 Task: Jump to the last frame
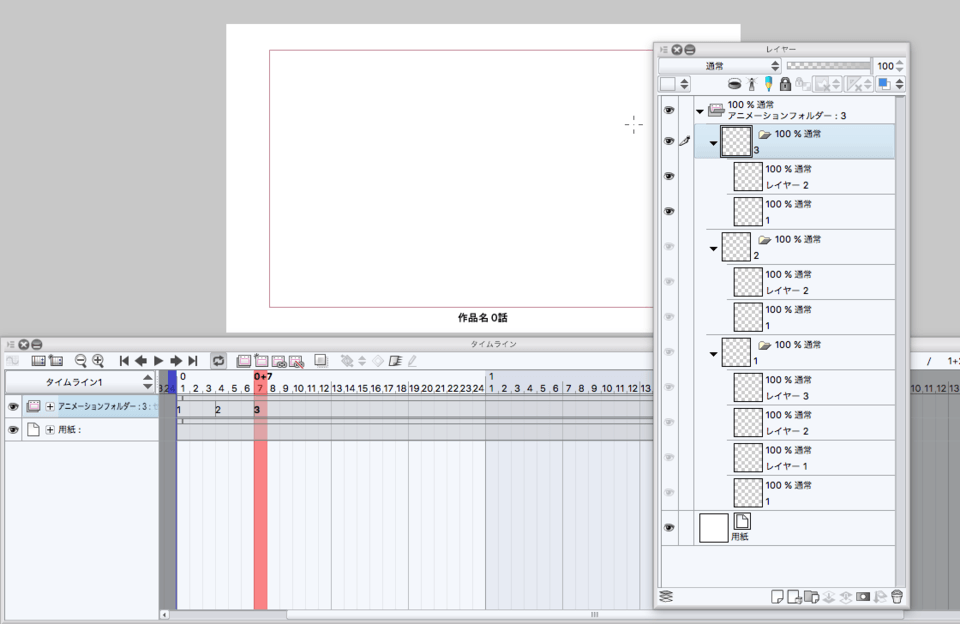193,361
